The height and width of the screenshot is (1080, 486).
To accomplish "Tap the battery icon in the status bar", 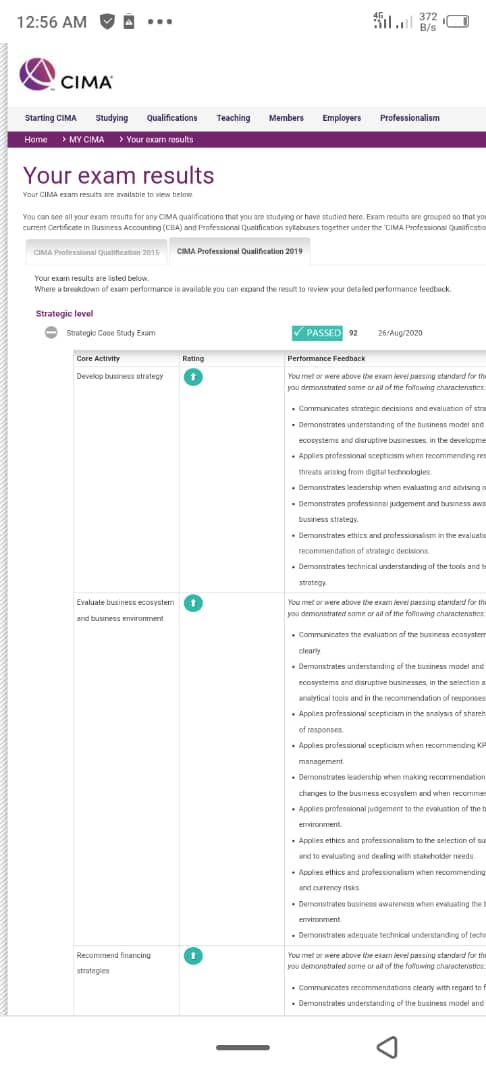I will click(458, 21).
